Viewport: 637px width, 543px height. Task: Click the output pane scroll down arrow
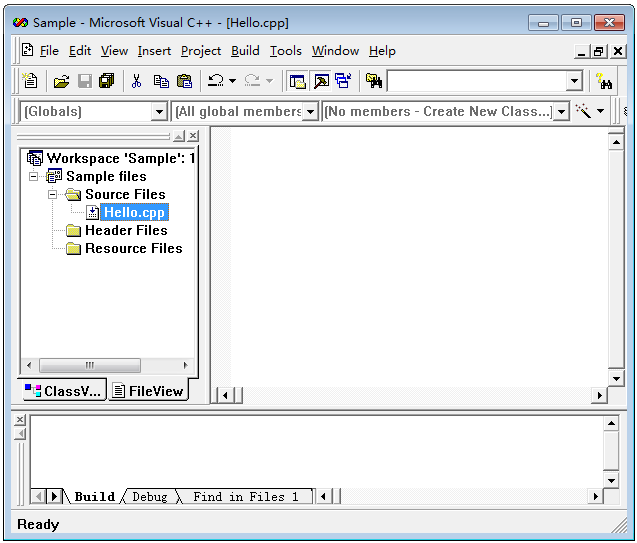pyautogui.click(x=611, y=480)
